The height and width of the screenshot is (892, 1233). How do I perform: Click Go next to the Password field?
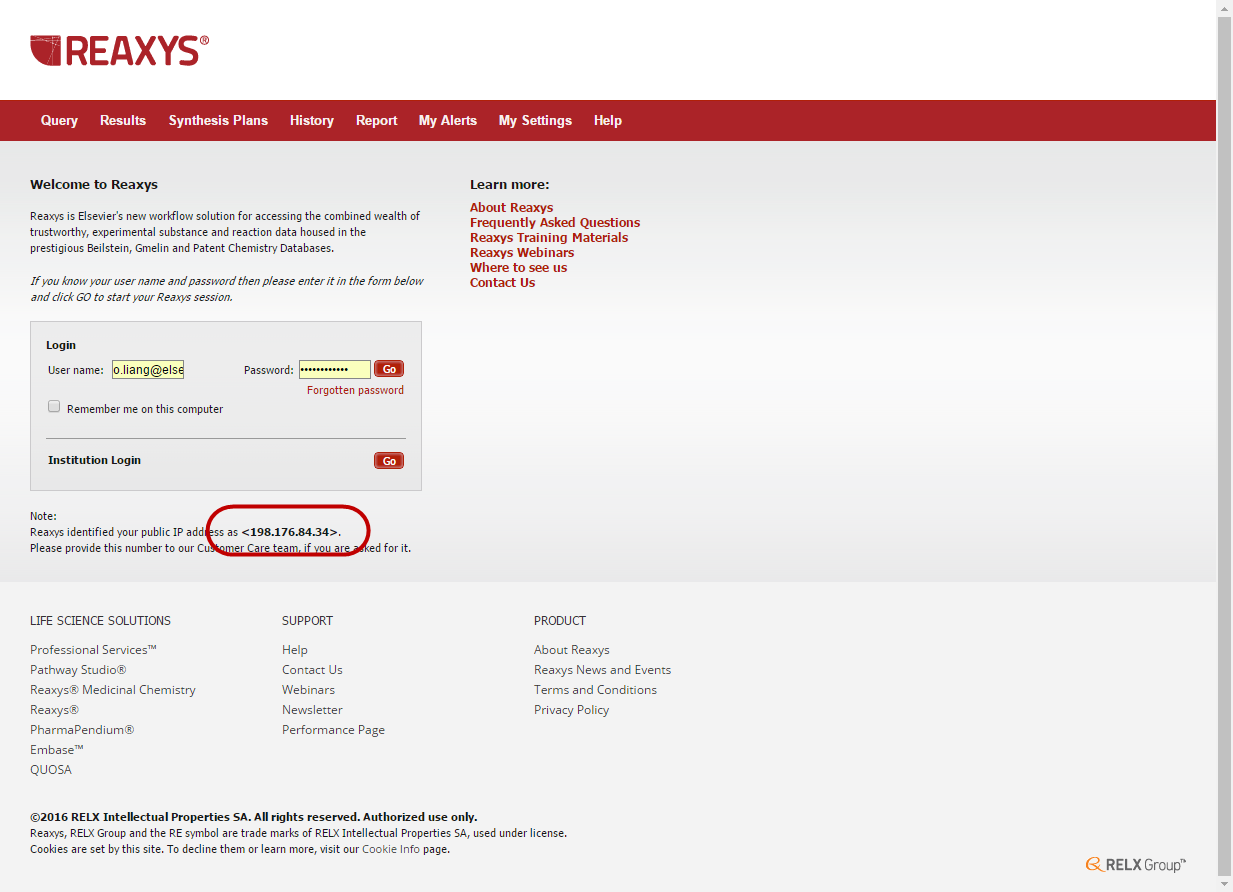point(389,369)
